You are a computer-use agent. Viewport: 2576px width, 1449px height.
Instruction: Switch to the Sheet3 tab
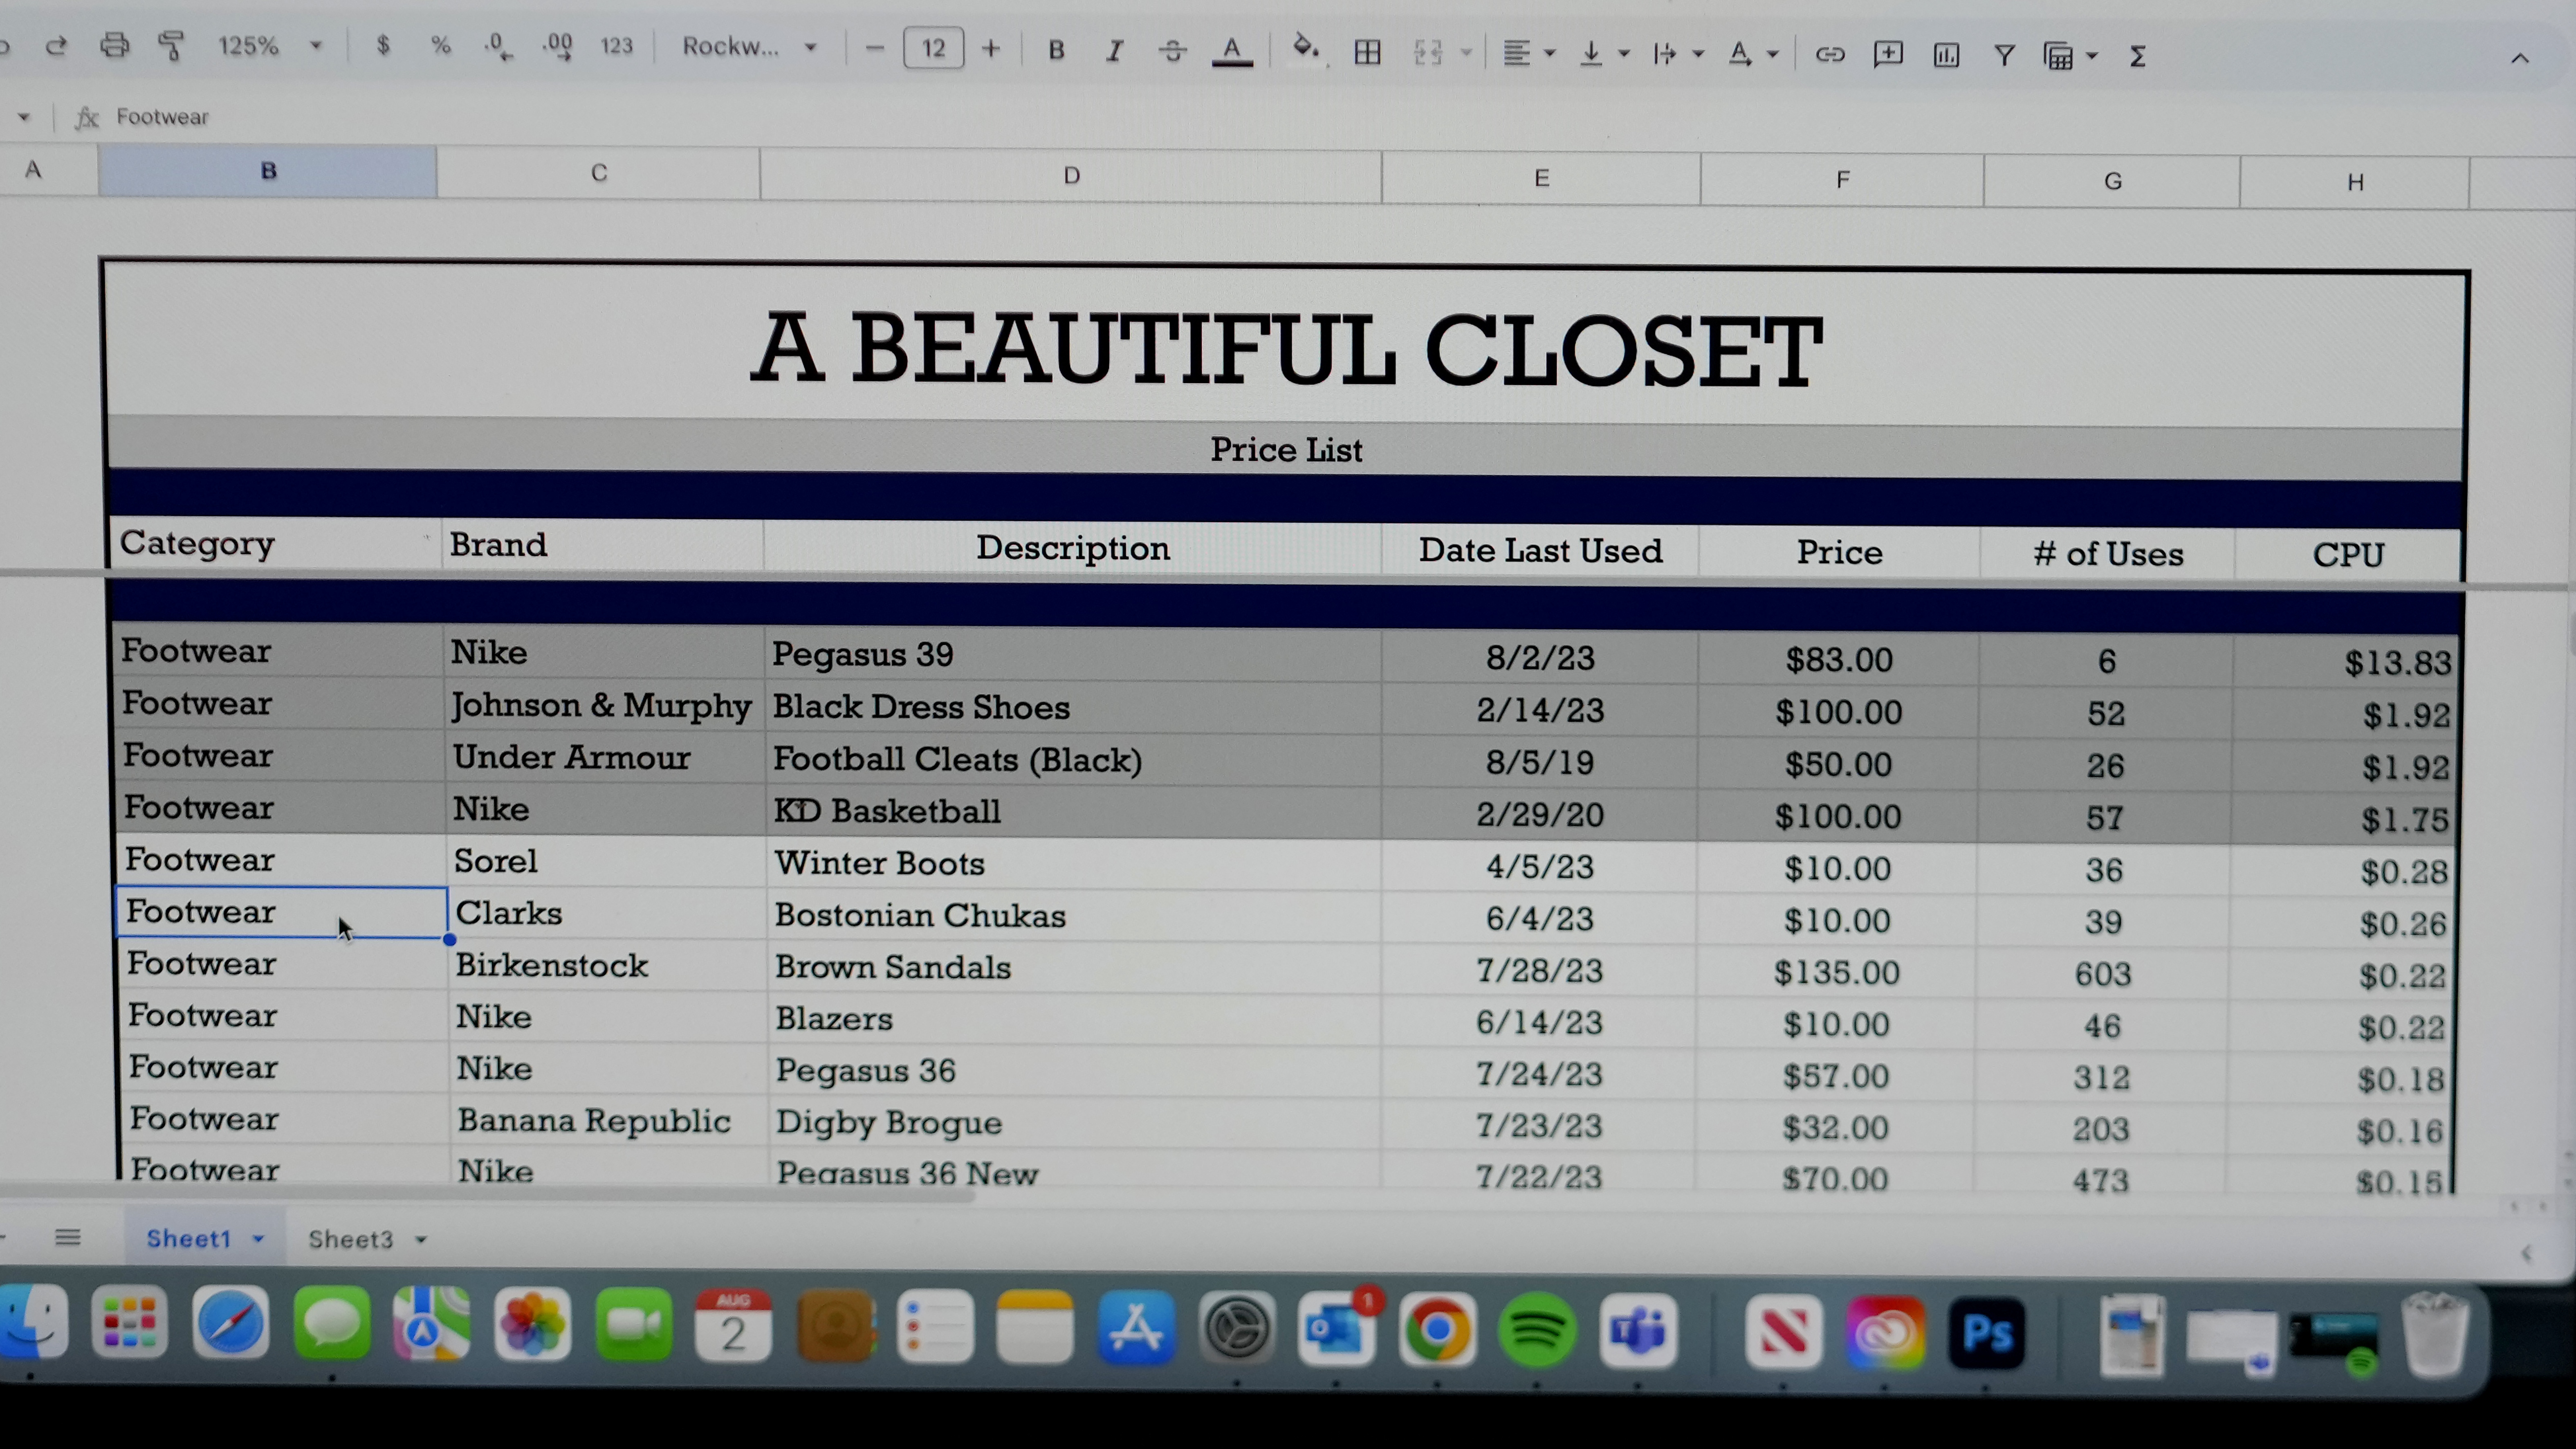point(350,1238)
